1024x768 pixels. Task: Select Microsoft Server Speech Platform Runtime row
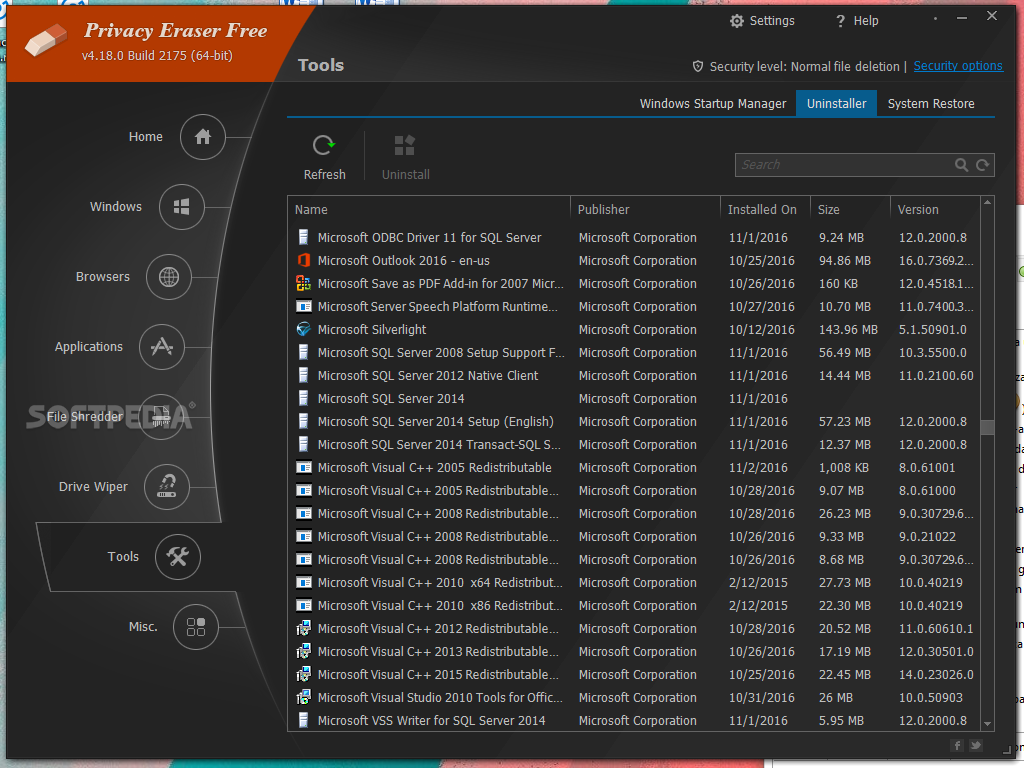tap(634, 307)
